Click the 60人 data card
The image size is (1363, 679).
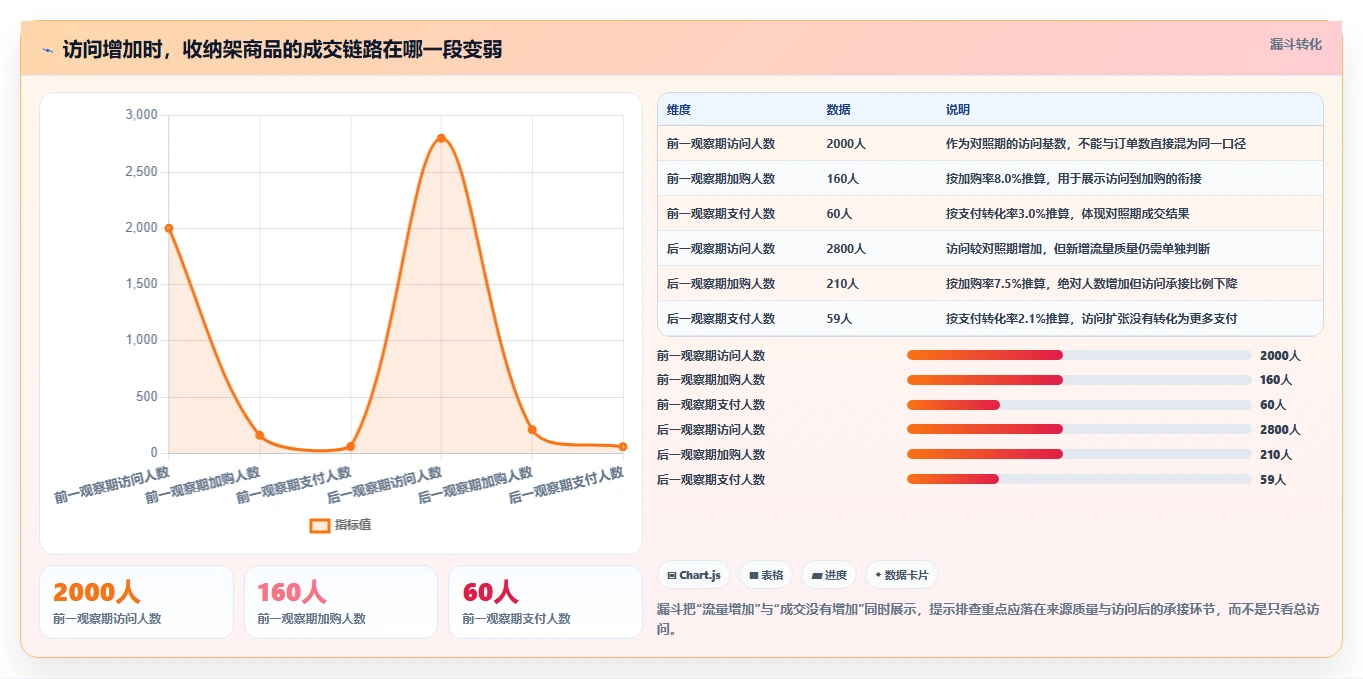(x=545, y=602)
